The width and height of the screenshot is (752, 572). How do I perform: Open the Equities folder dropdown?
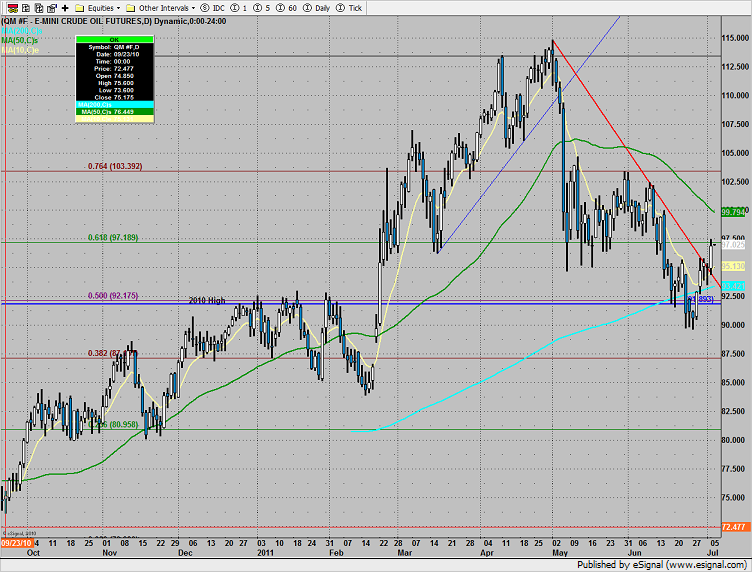coord(98,8)
